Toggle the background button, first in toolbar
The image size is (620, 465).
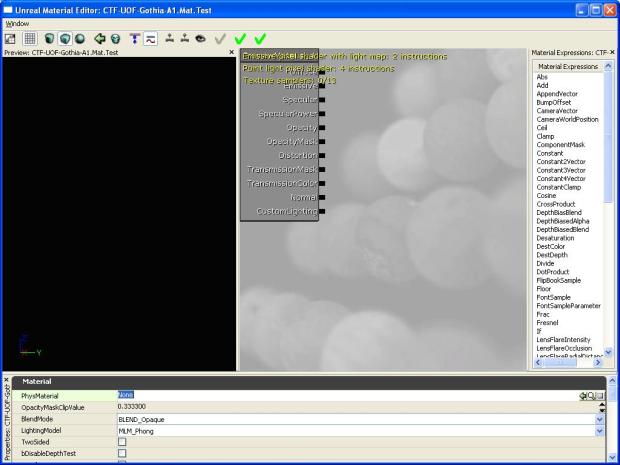pos(10,38)
